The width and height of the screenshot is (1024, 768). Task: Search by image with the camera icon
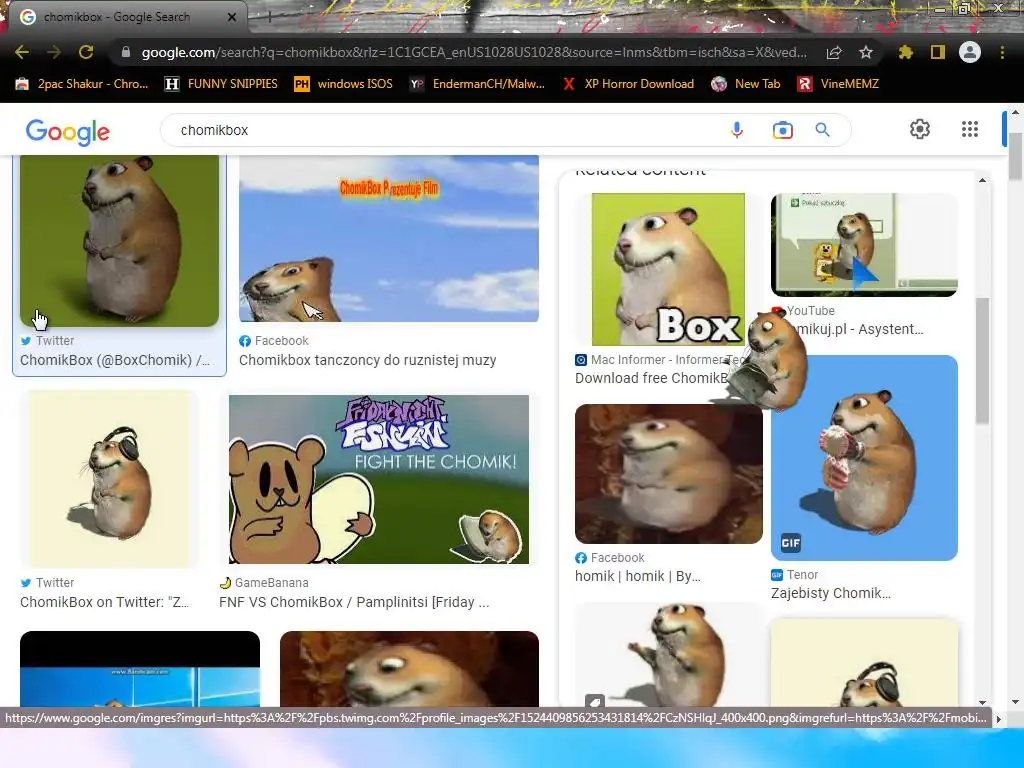pos(782,130)
